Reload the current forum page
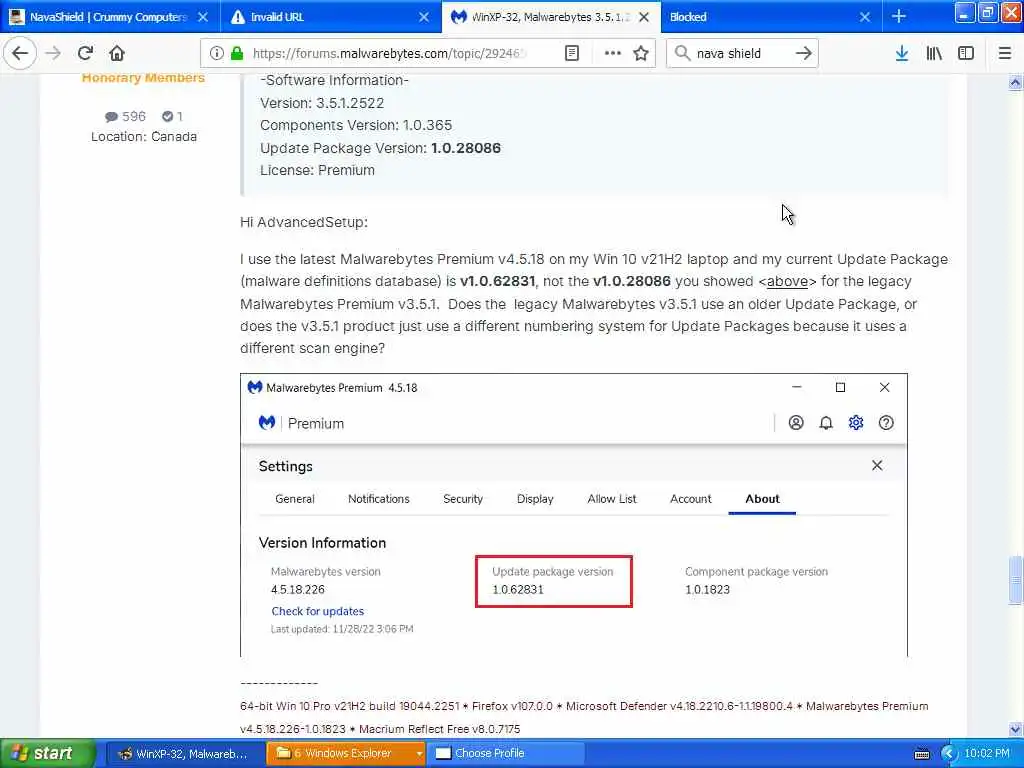 coord(85,54)
